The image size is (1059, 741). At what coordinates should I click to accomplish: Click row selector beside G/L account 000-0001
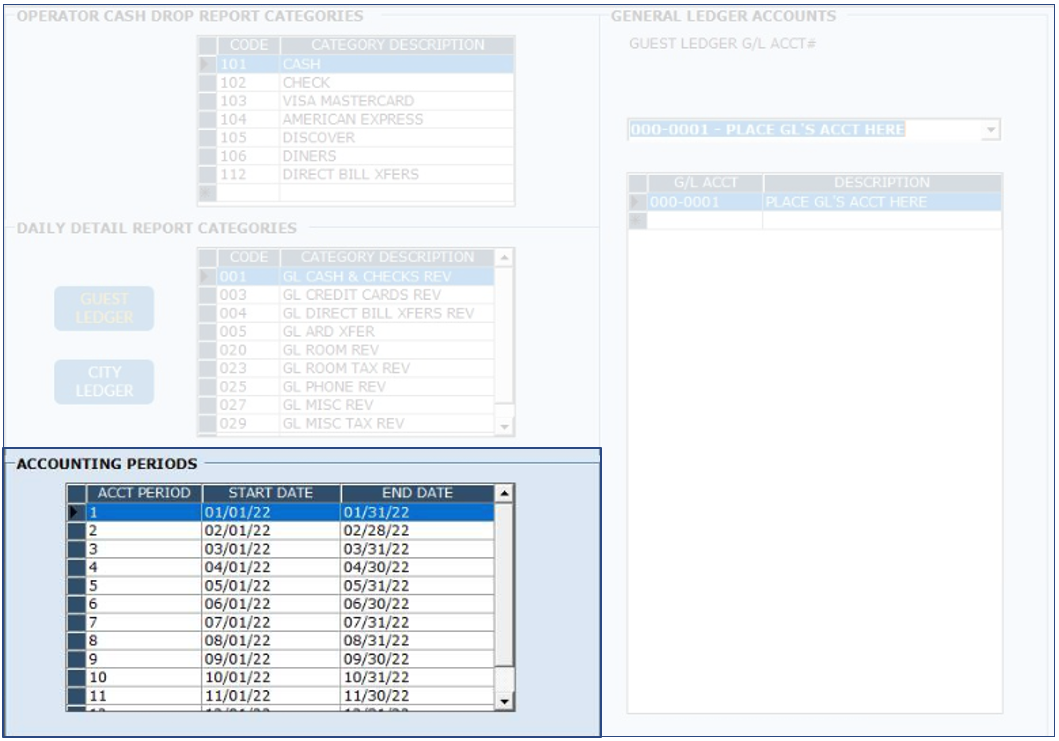637,202
